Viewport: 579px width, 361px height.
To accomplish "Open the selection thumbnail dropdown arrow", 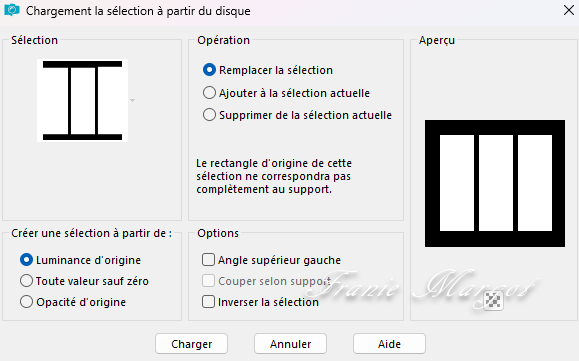I will click(132, 100).
